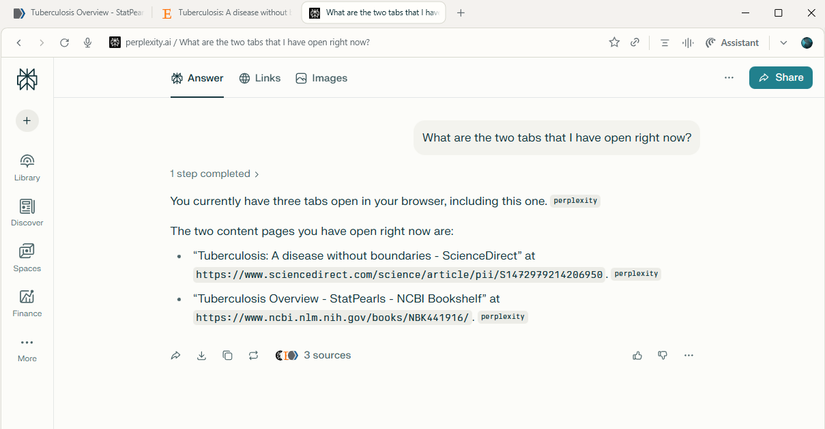
Task: Open the Spaces sidebar section
Action: pyautogui.click(x=27, y=257)
